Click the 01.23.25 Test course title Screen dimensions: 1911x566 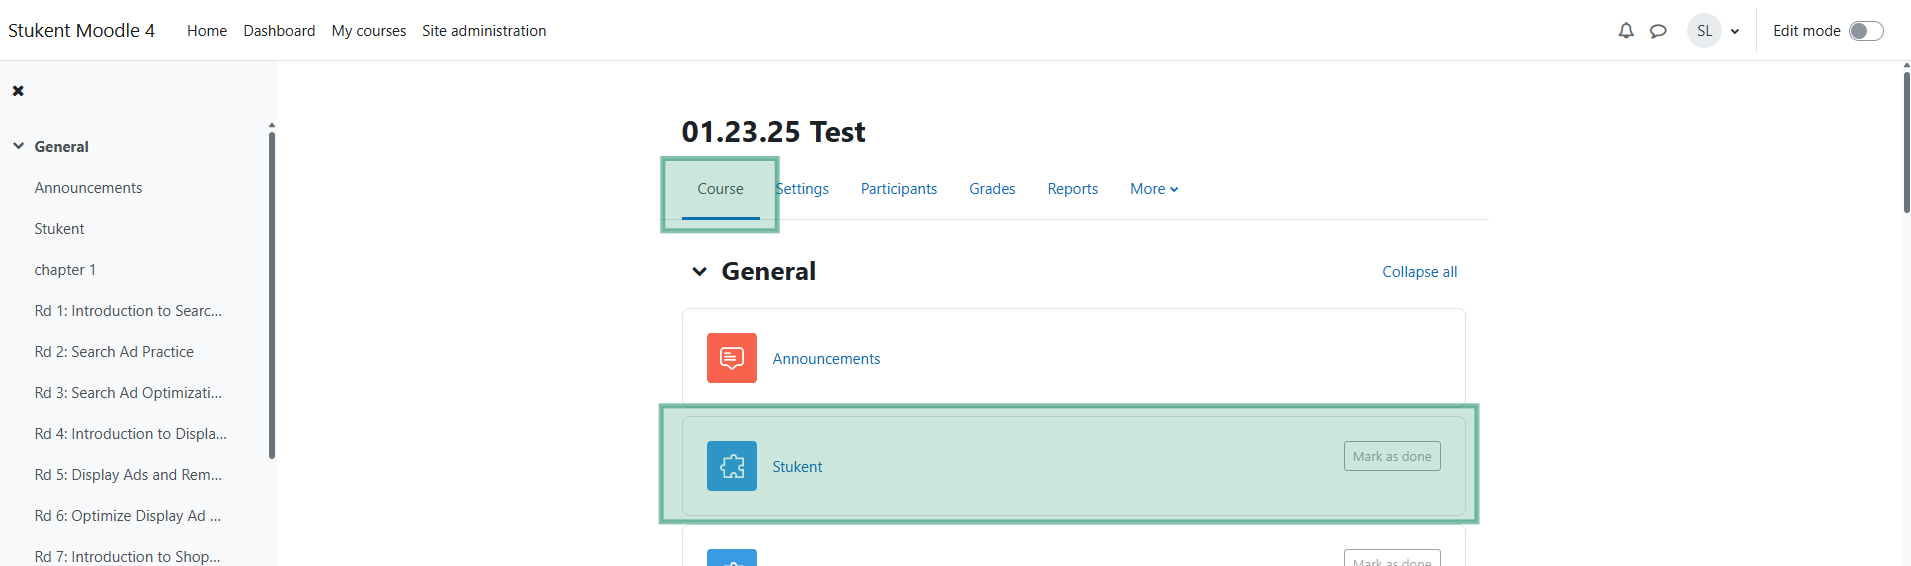pyautogui.click(x=773, y=132)
